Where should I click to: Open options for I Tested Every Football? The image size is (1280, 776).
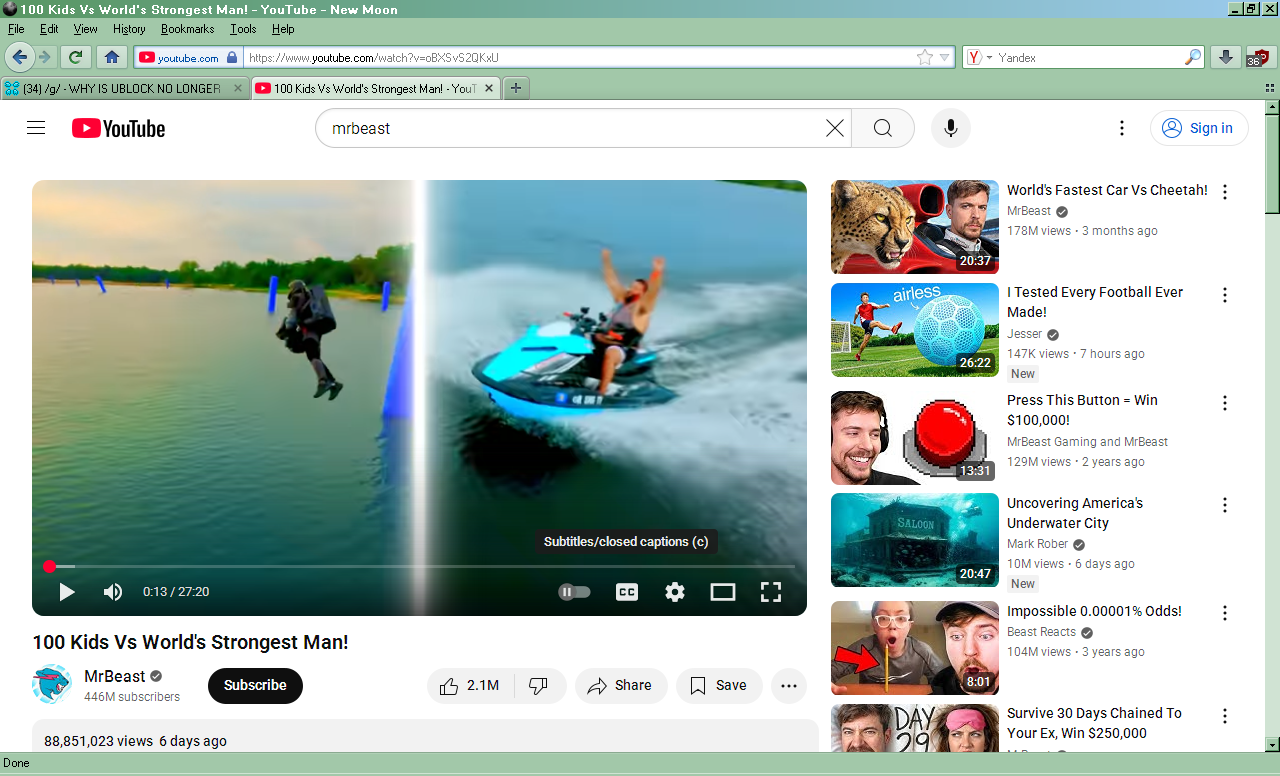pyautogui.click(x=1225, y=295)
